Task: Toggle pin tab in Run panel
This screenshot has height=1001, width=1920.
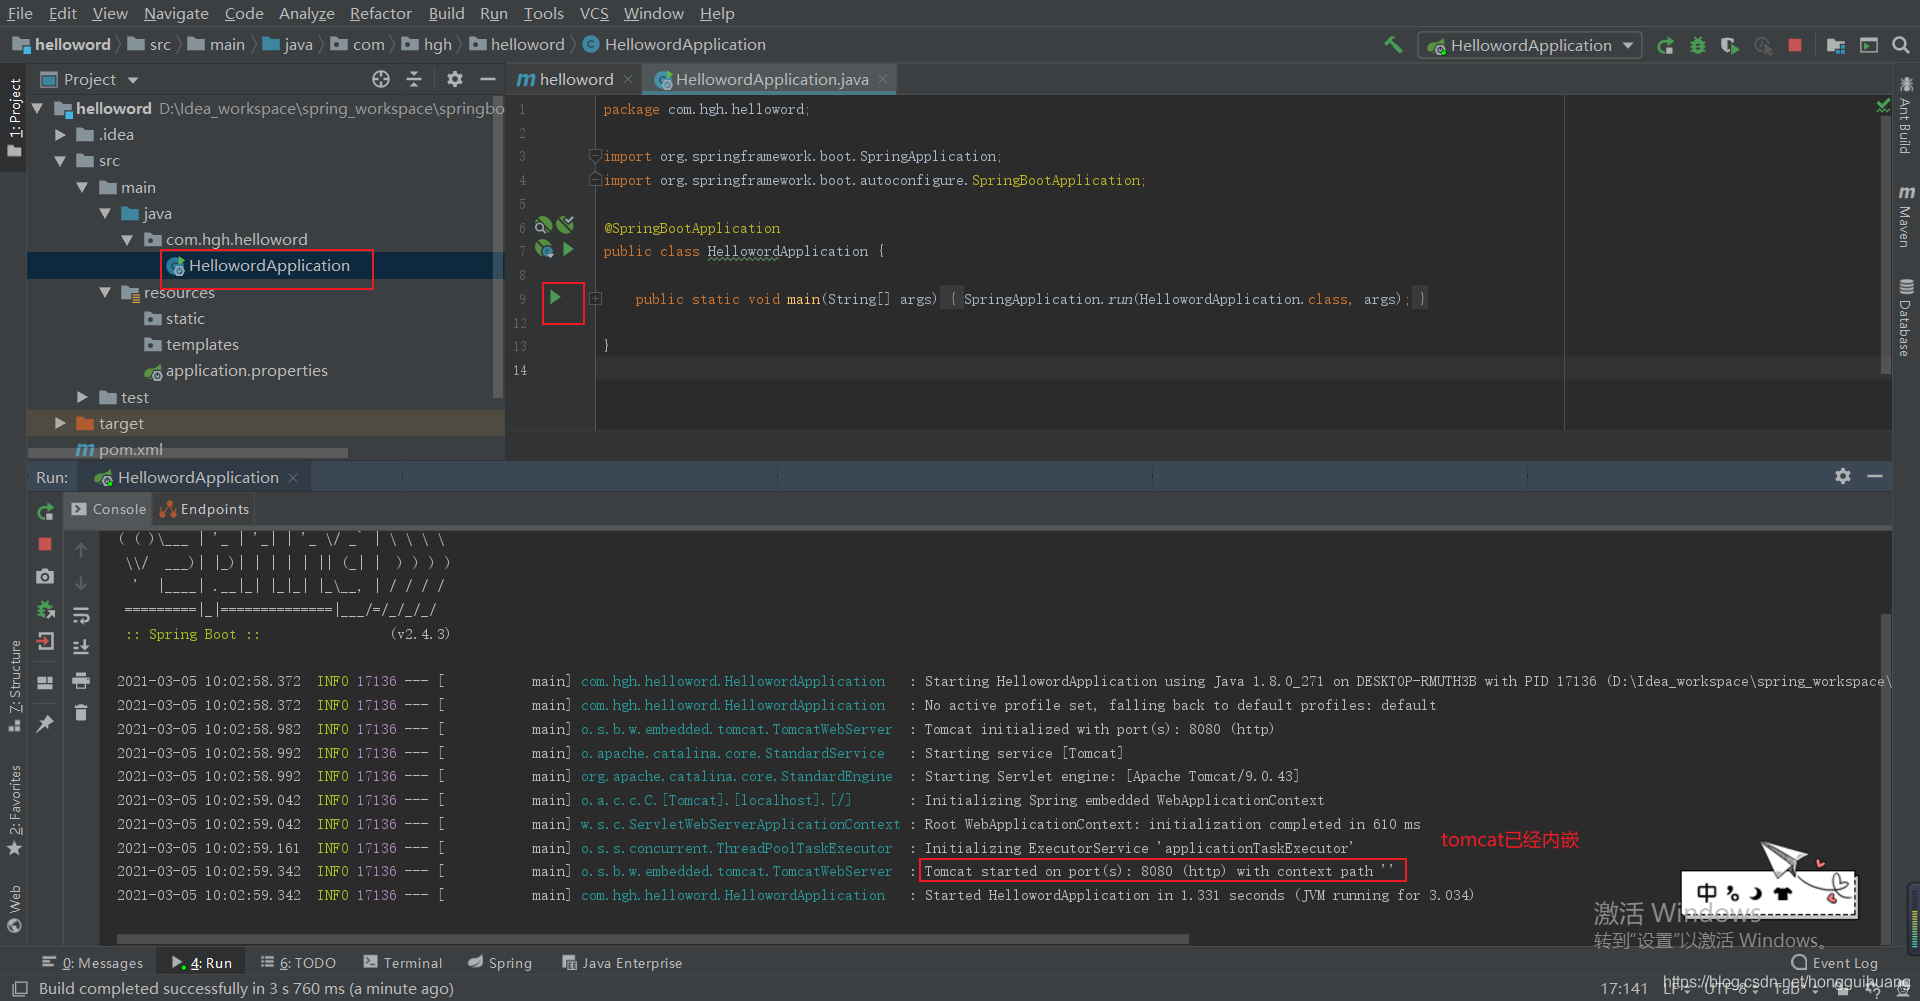Action: (45, 723)
